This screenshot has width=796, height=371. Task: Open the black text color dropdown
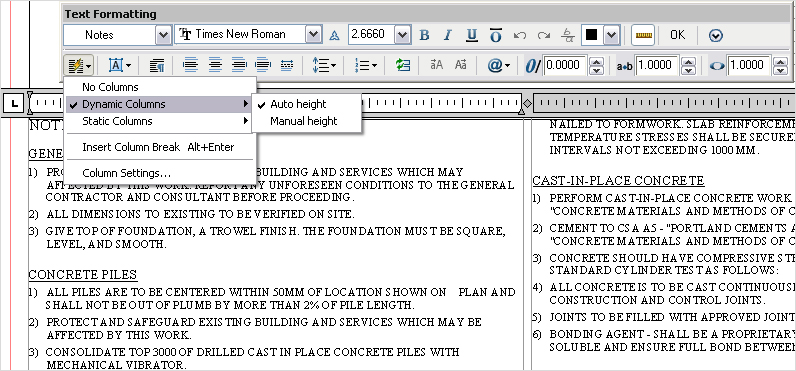pyautogui.click(x=612, y=35)
